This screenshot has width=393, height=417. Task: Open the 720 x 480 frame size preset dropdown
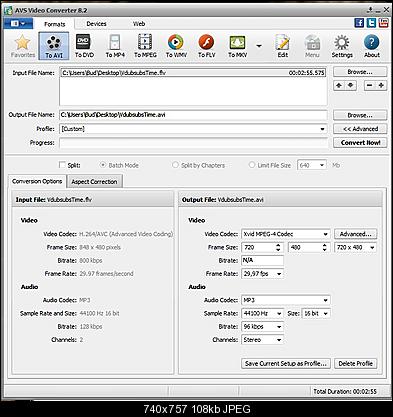[355, 247]
